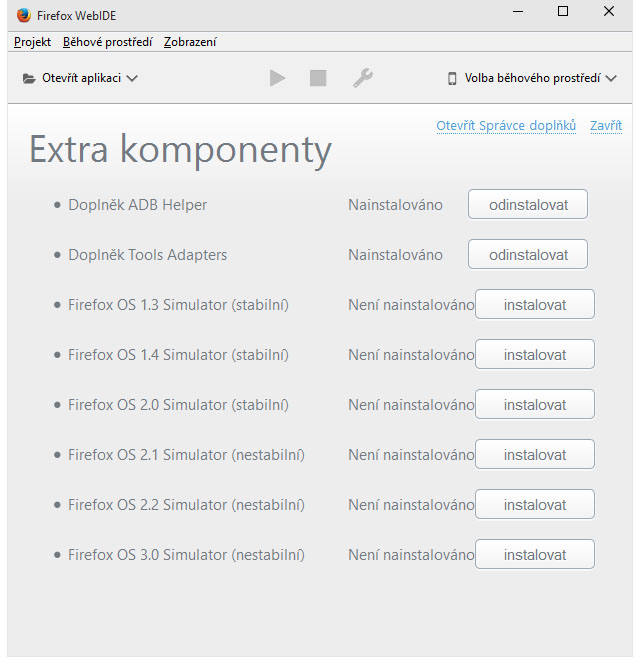
Task: Open the Zobrazení menu
Action: 190,42
